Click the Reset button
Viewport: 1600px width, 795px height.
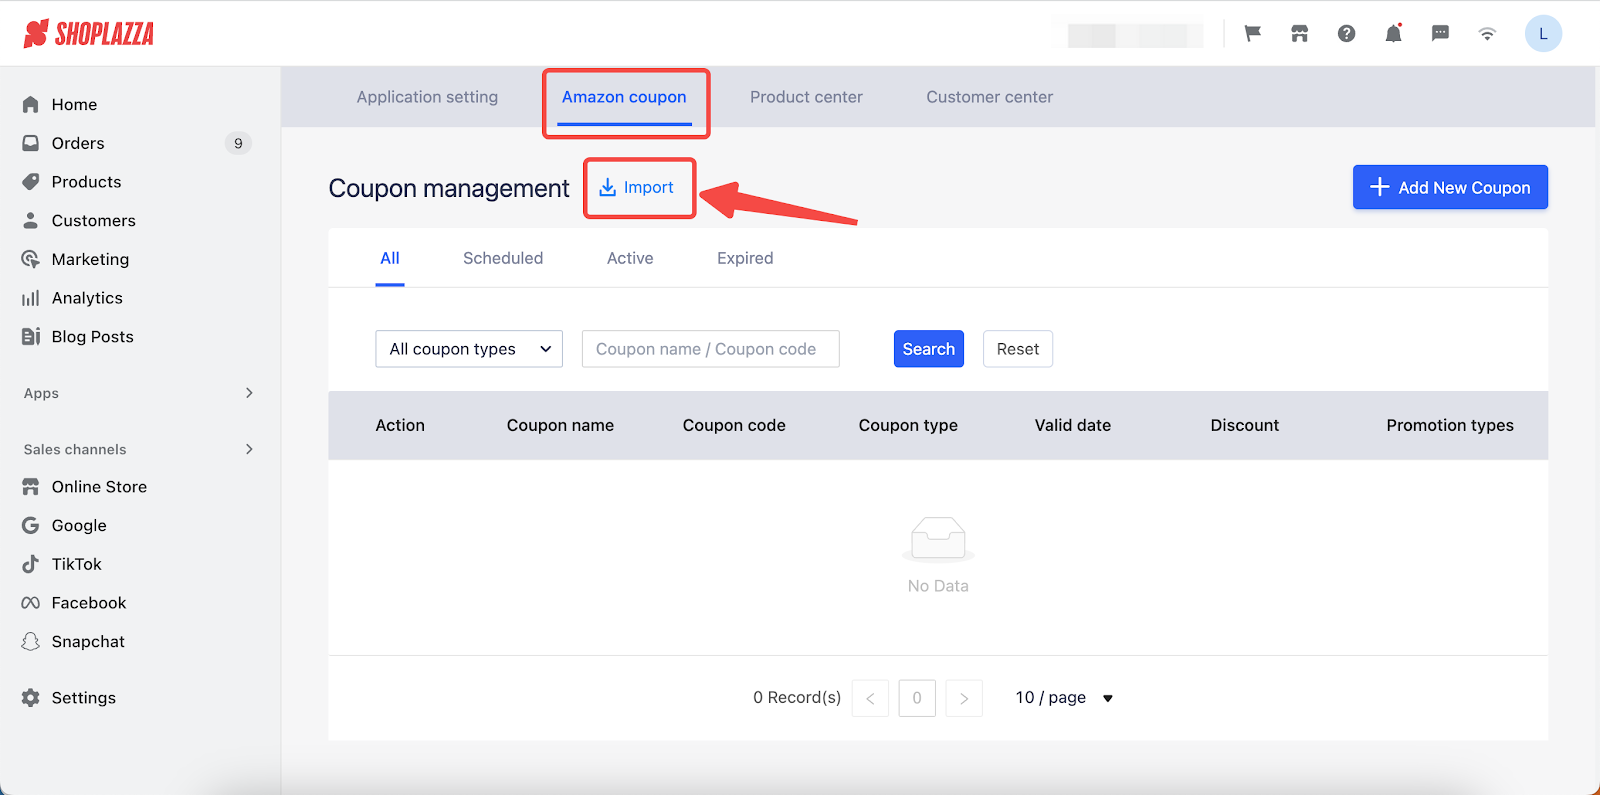pos(1018,349)
